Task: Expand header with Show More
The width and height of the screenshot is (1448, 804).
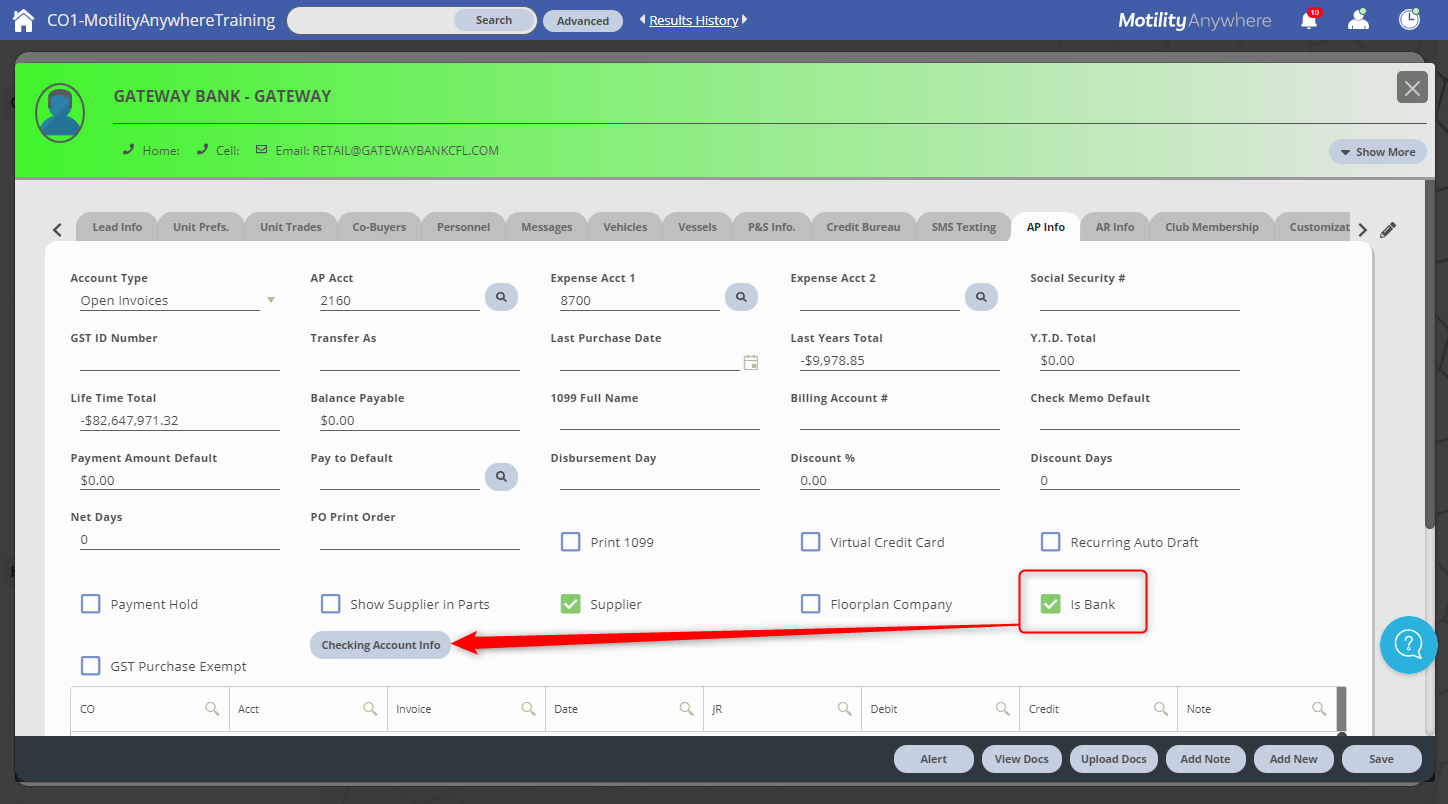Action: tap(1377, 152)
